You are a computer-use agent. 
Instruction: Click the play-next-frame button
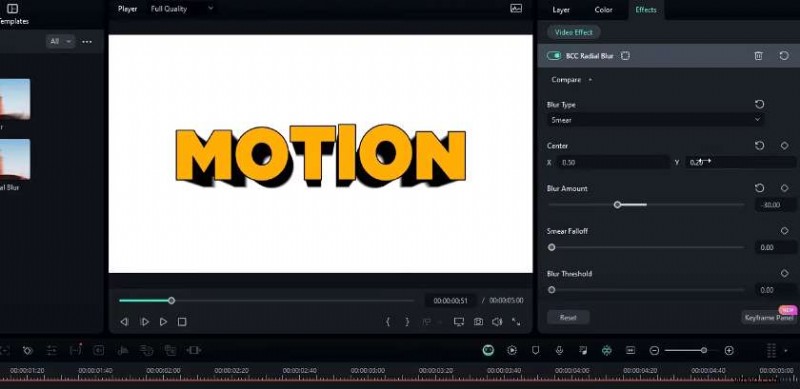pyautogui.click(x=144, y=322)
